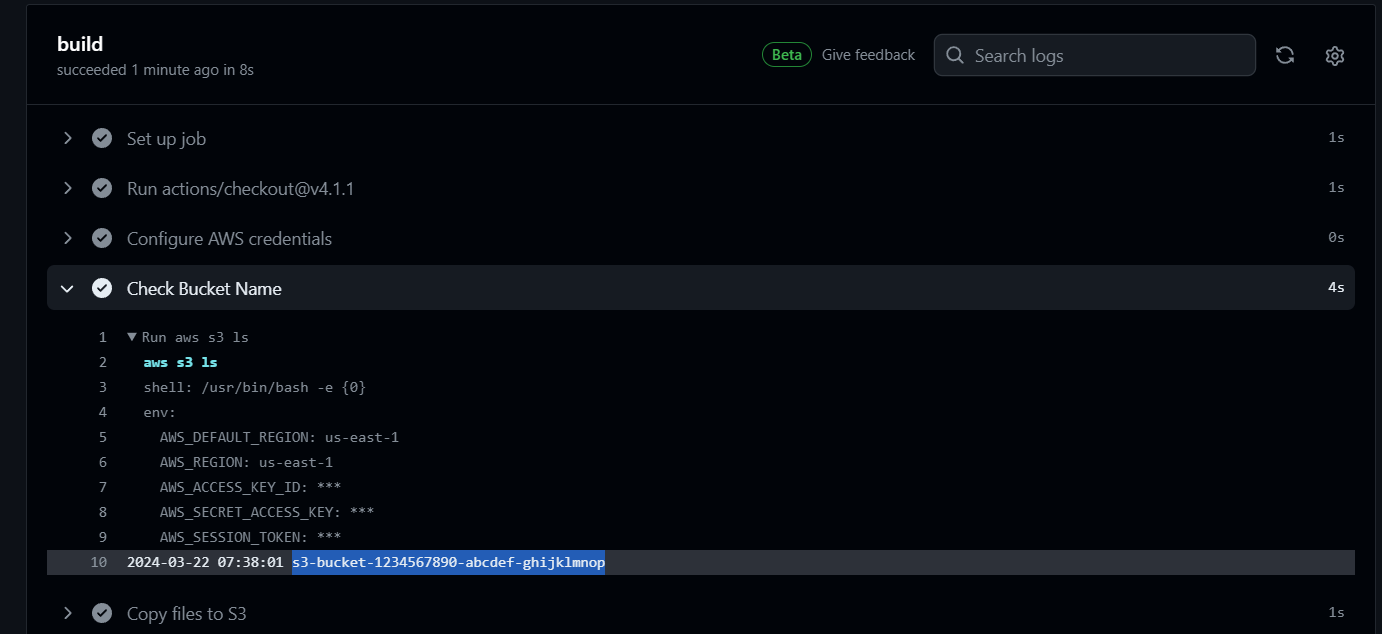1382x634 pixels.
Task: Select log line number 7
Action: click(x=102, y=487)
